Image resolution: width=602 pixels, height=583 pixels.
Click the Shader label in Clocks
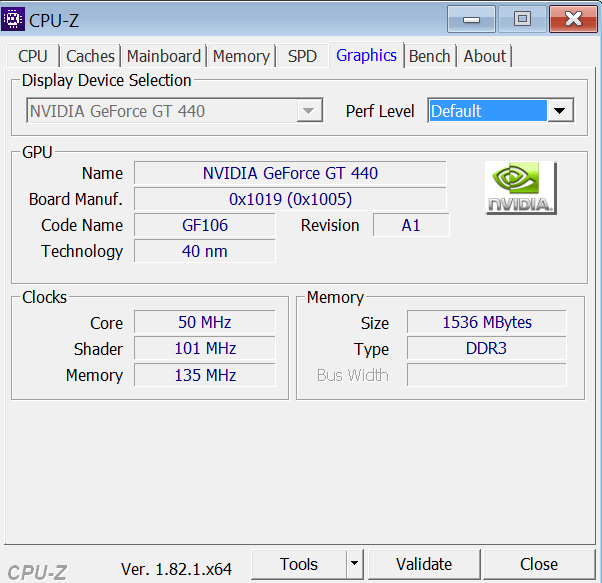coord(98,349)
